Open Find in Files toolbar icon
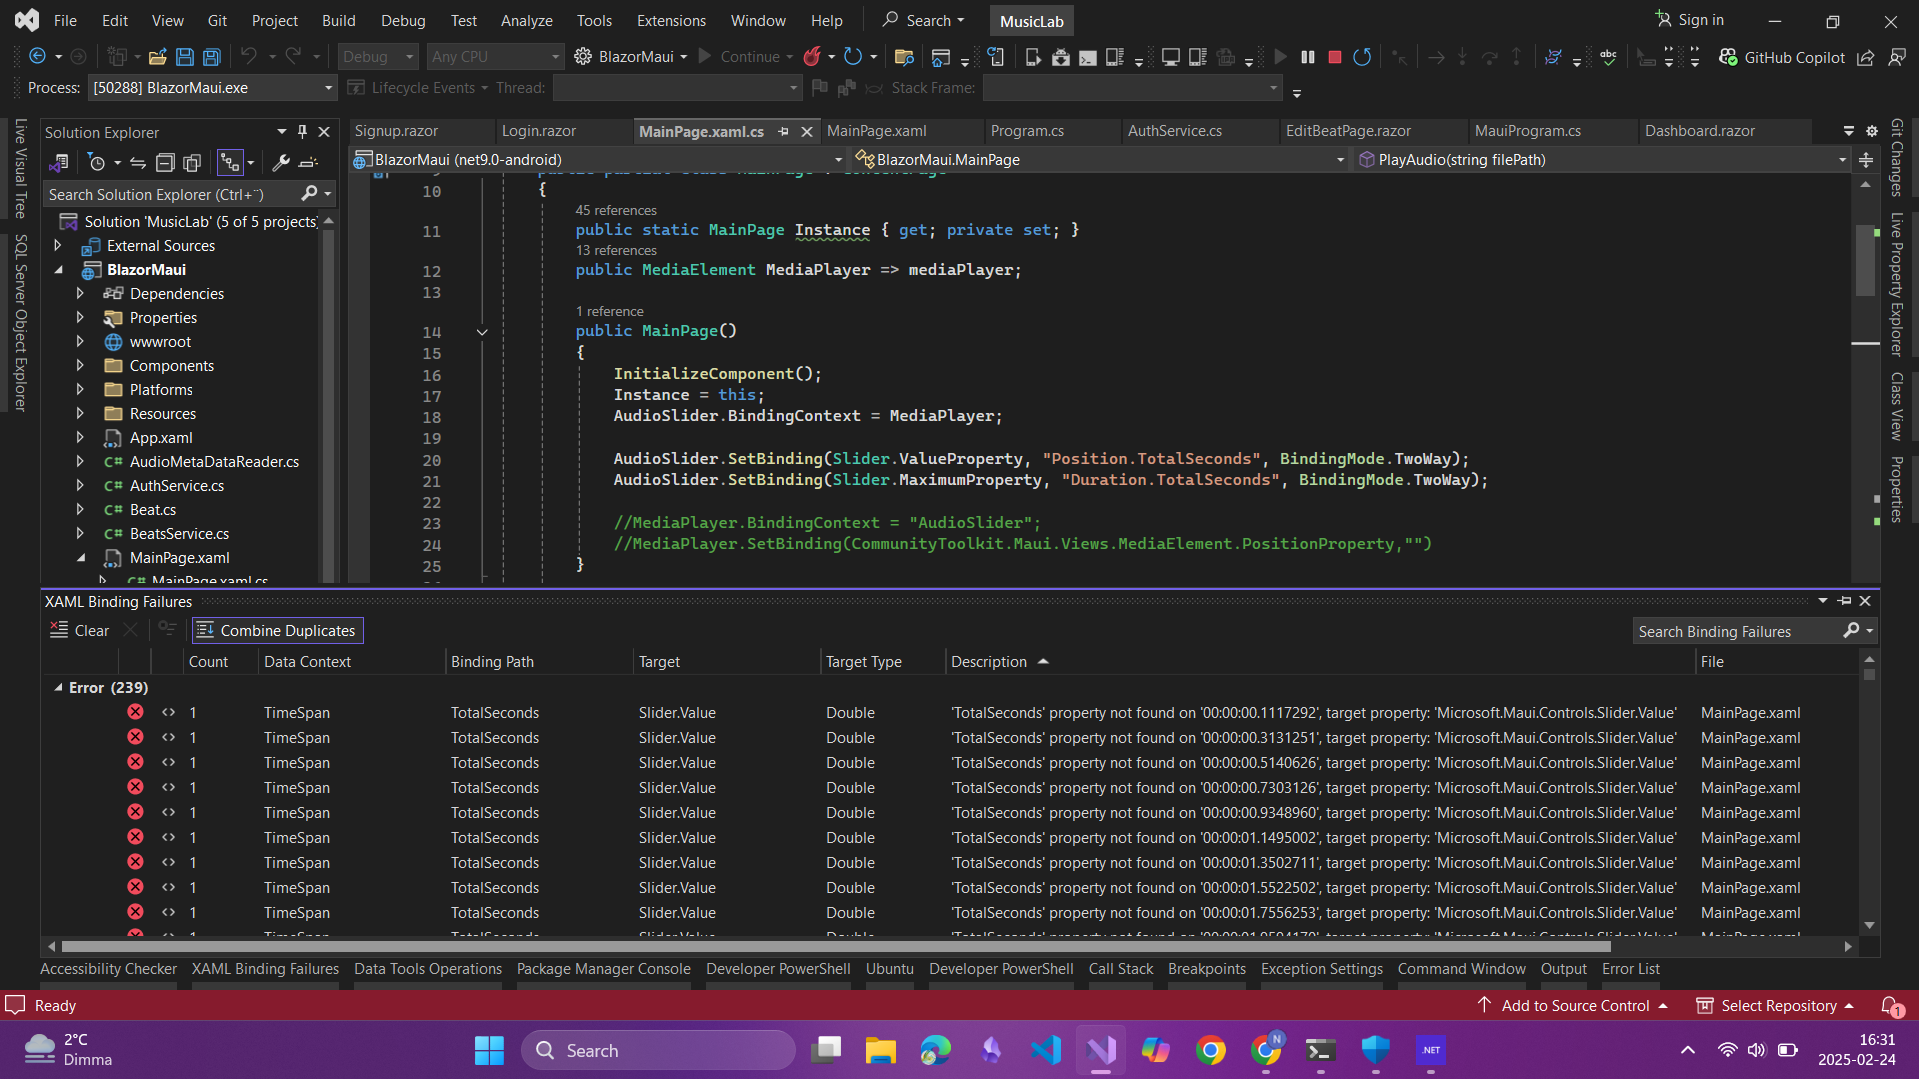Viewport: 1919px width, 1079px height. click(x=904, y=57)
